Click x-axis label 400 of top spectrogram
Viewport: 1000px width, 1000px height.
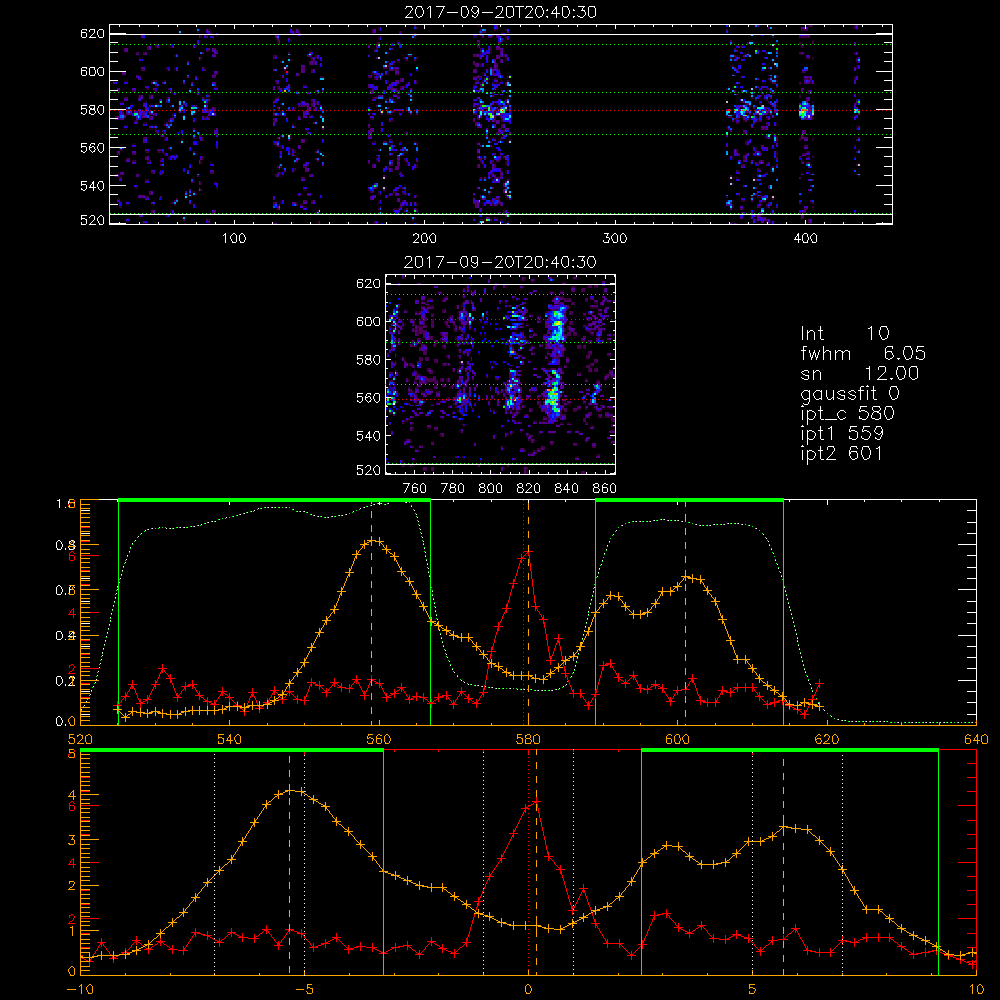tap(805, 239)
